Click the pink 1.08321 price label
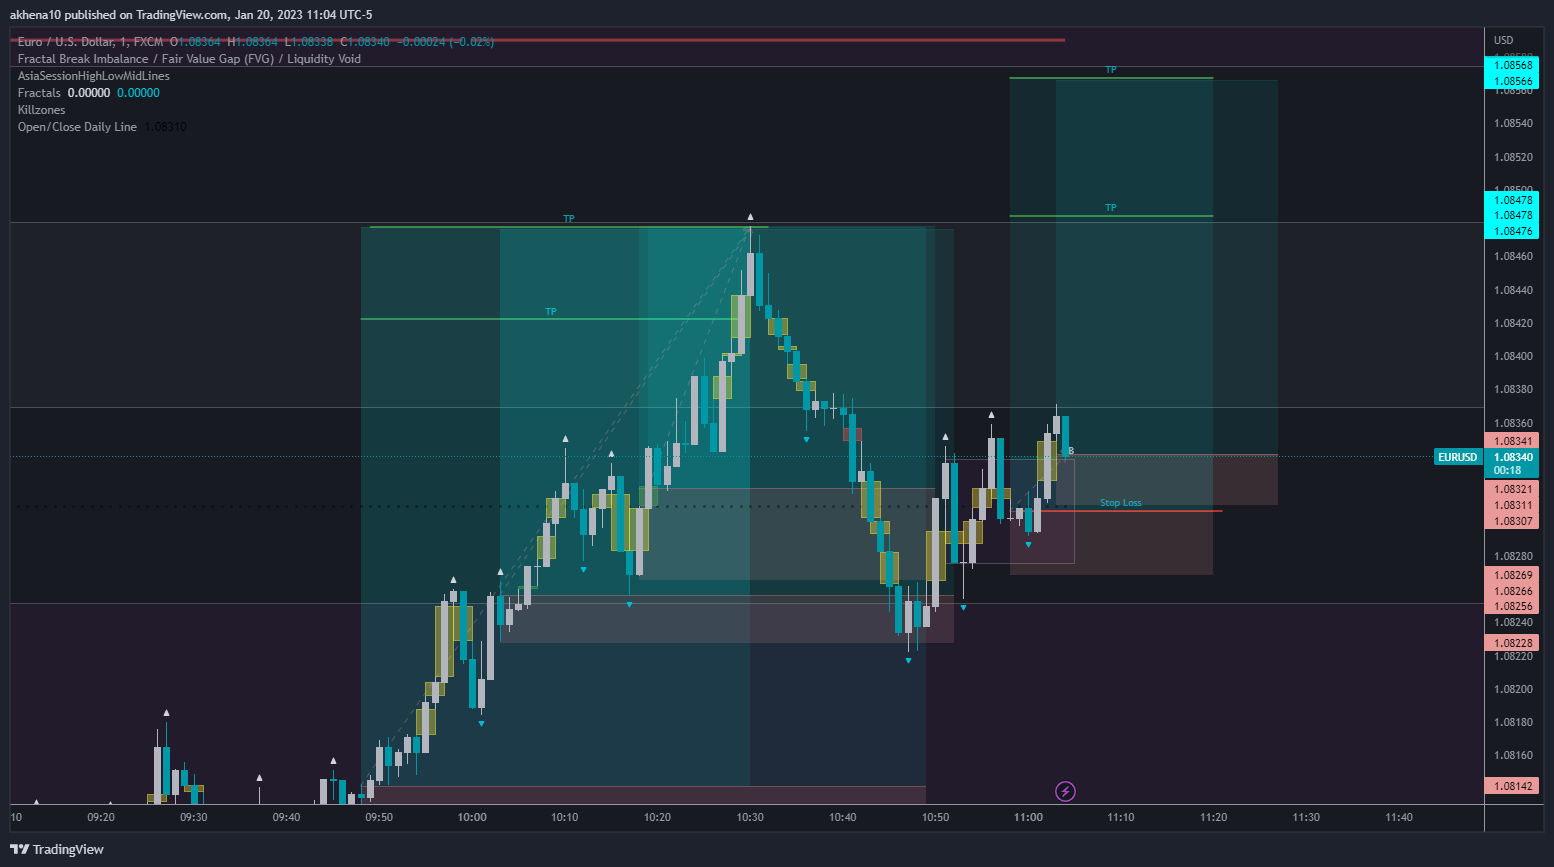This screenshot has width=1554, height=867. click(1511, 489)
